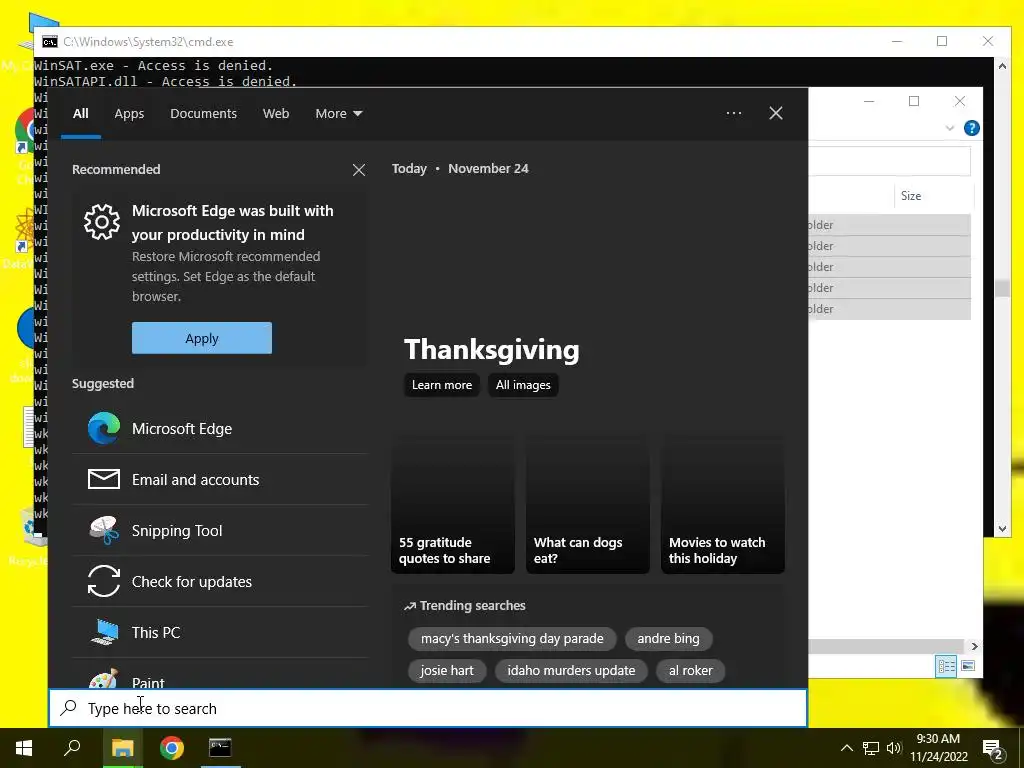Viewport: 1024px width, 768px height.
Task: Apply recommended Edge settings
Action: (x=202, y=338)
